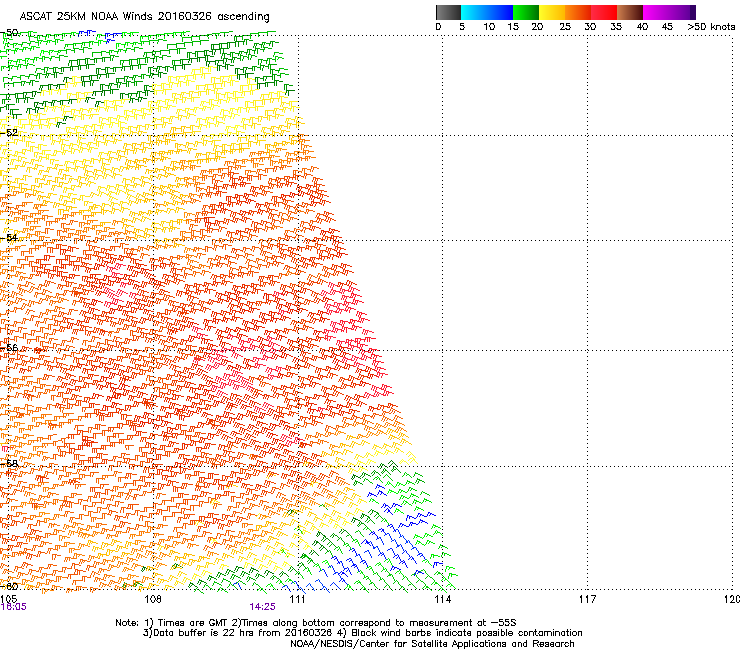The width and height of the screenshot is (740, 650).
Task: Click the latitude label '-58'
Action: (10, 464)
